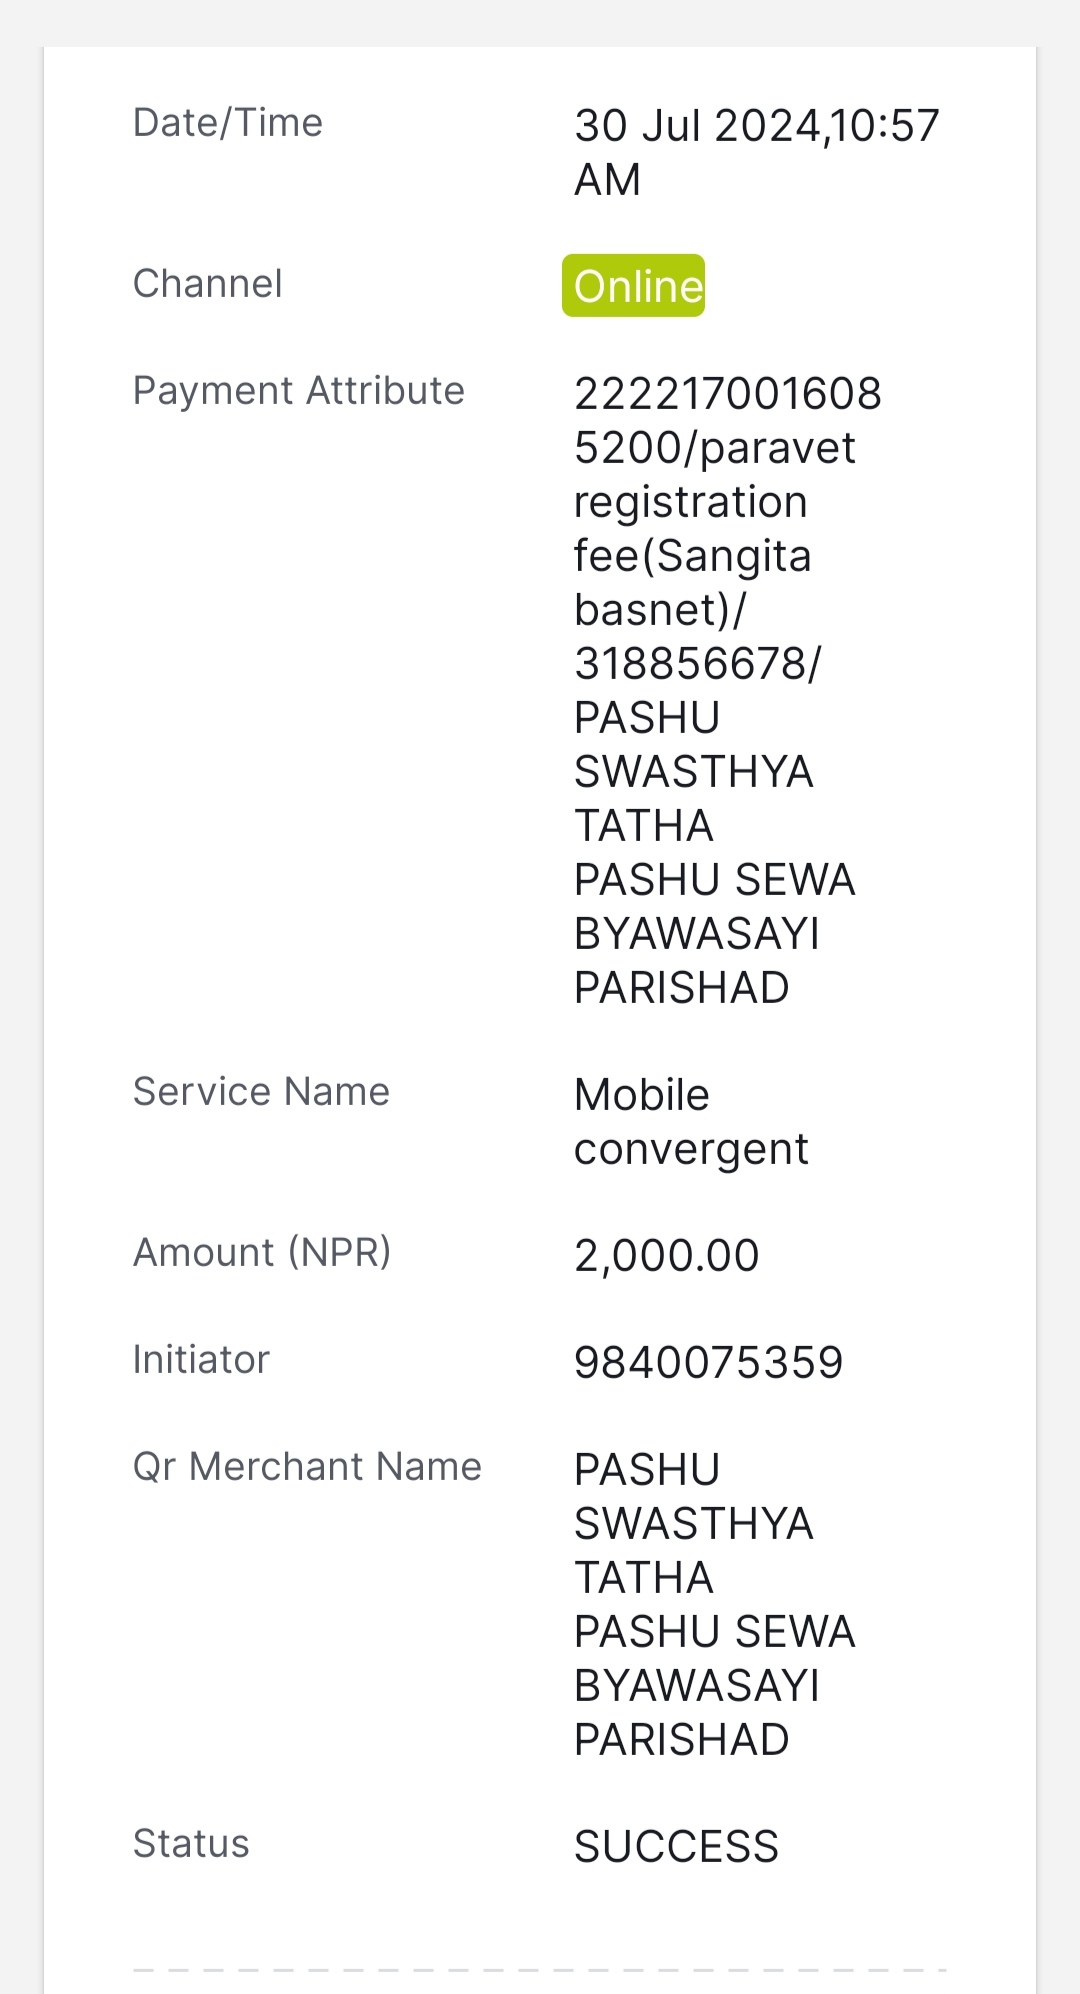Tap the Mobile convergent service value
Screen dimensions: 1080x1994
click(x=691, y=1122)
